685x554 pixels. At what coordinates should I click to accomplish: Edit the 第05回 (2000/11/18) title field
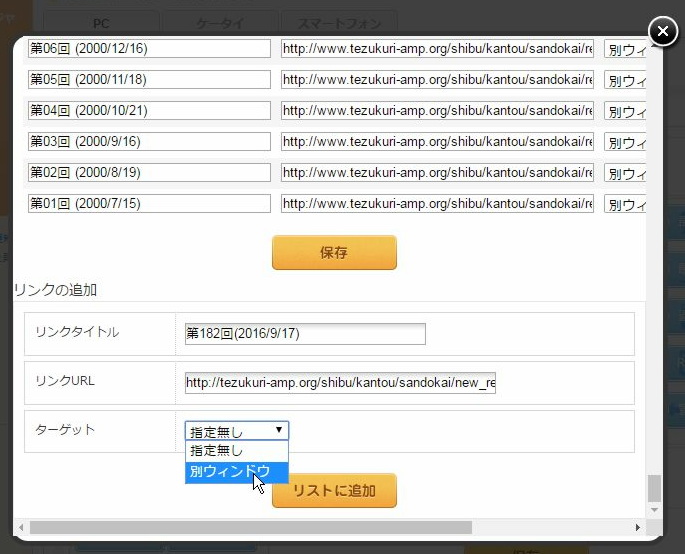pos(149,79)
